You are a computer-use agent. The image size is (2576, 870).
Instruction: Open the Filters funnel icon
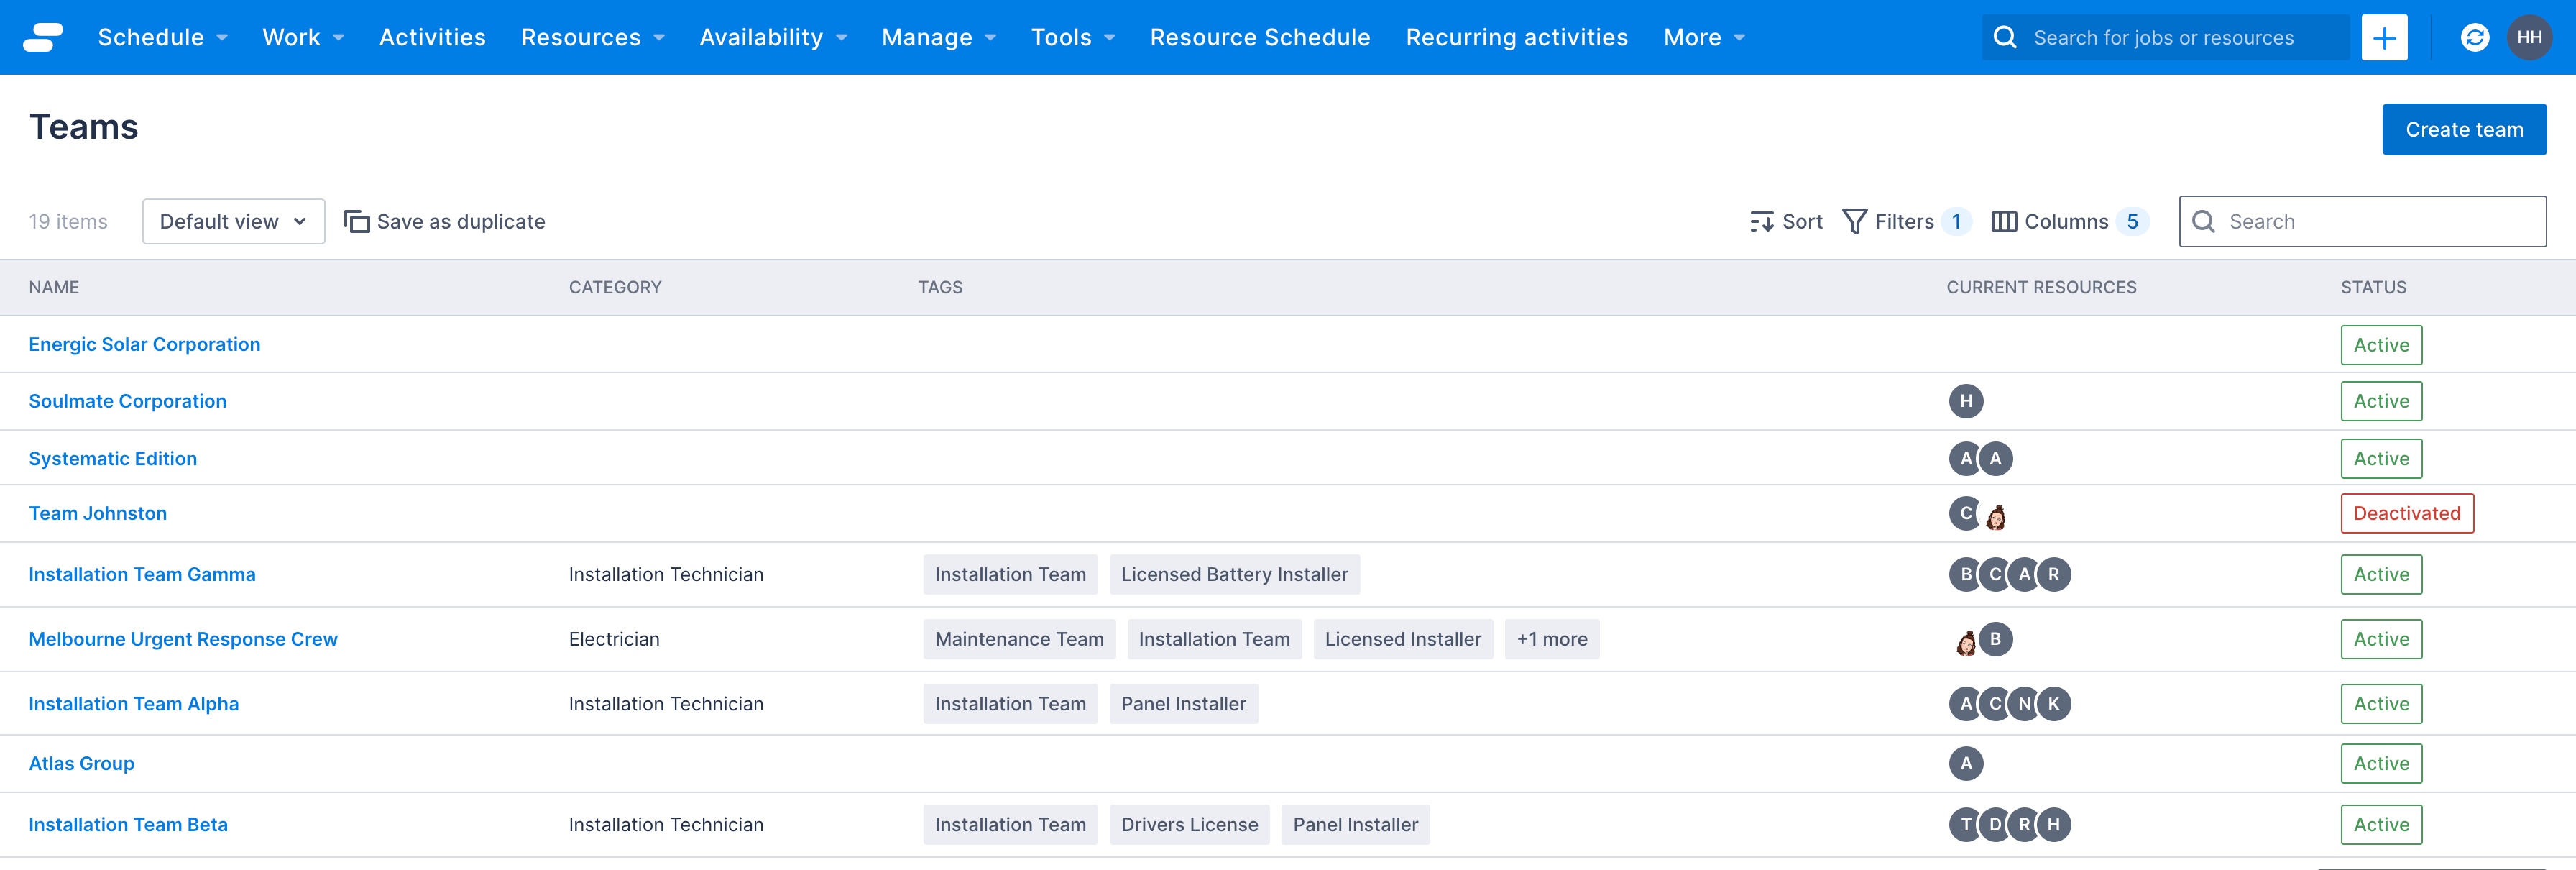click(x=1854, y=221)
